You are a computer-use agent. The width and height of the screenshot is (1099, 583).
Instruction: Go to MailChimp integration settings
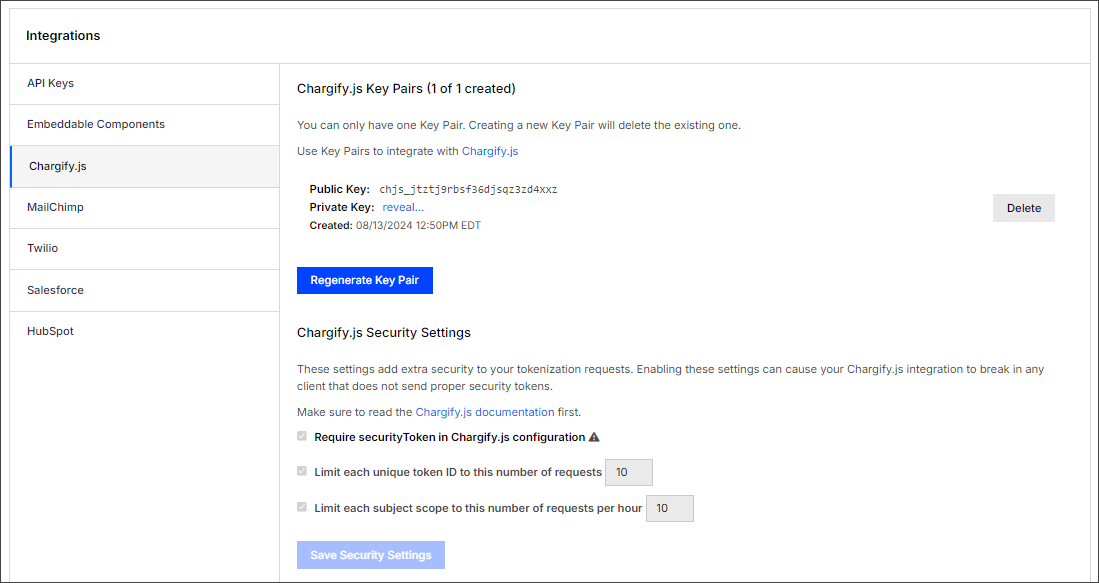click(144, 207)
